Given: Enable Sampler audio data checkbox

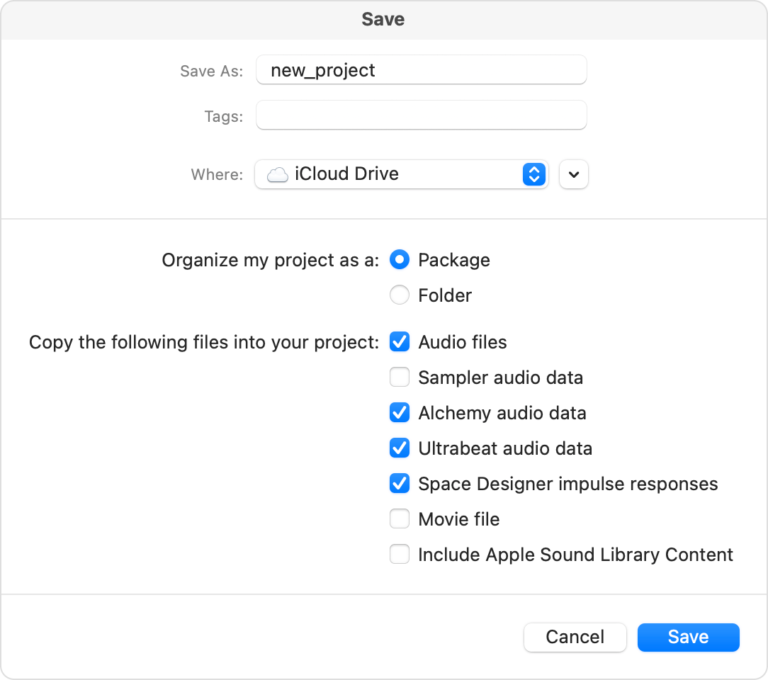Looking at the screenshot, I should click(x=400, y=377).
